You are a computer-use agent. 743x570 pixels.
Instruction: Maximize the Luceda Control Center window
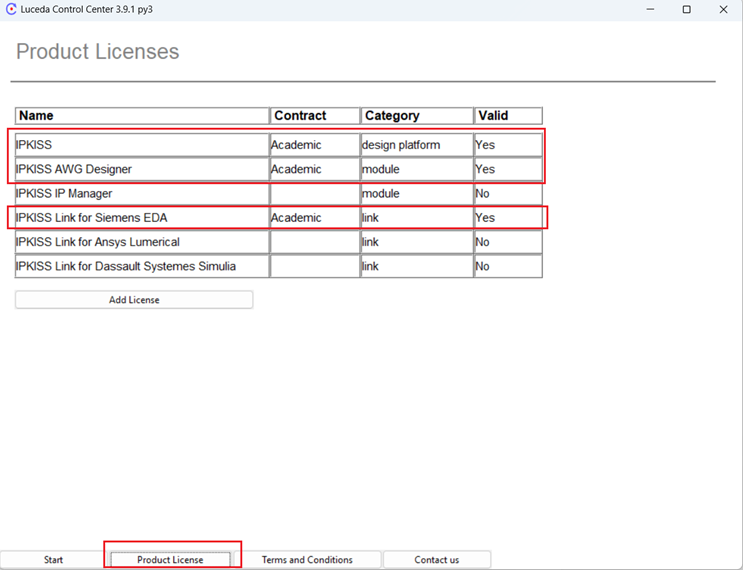click(686, 9)
